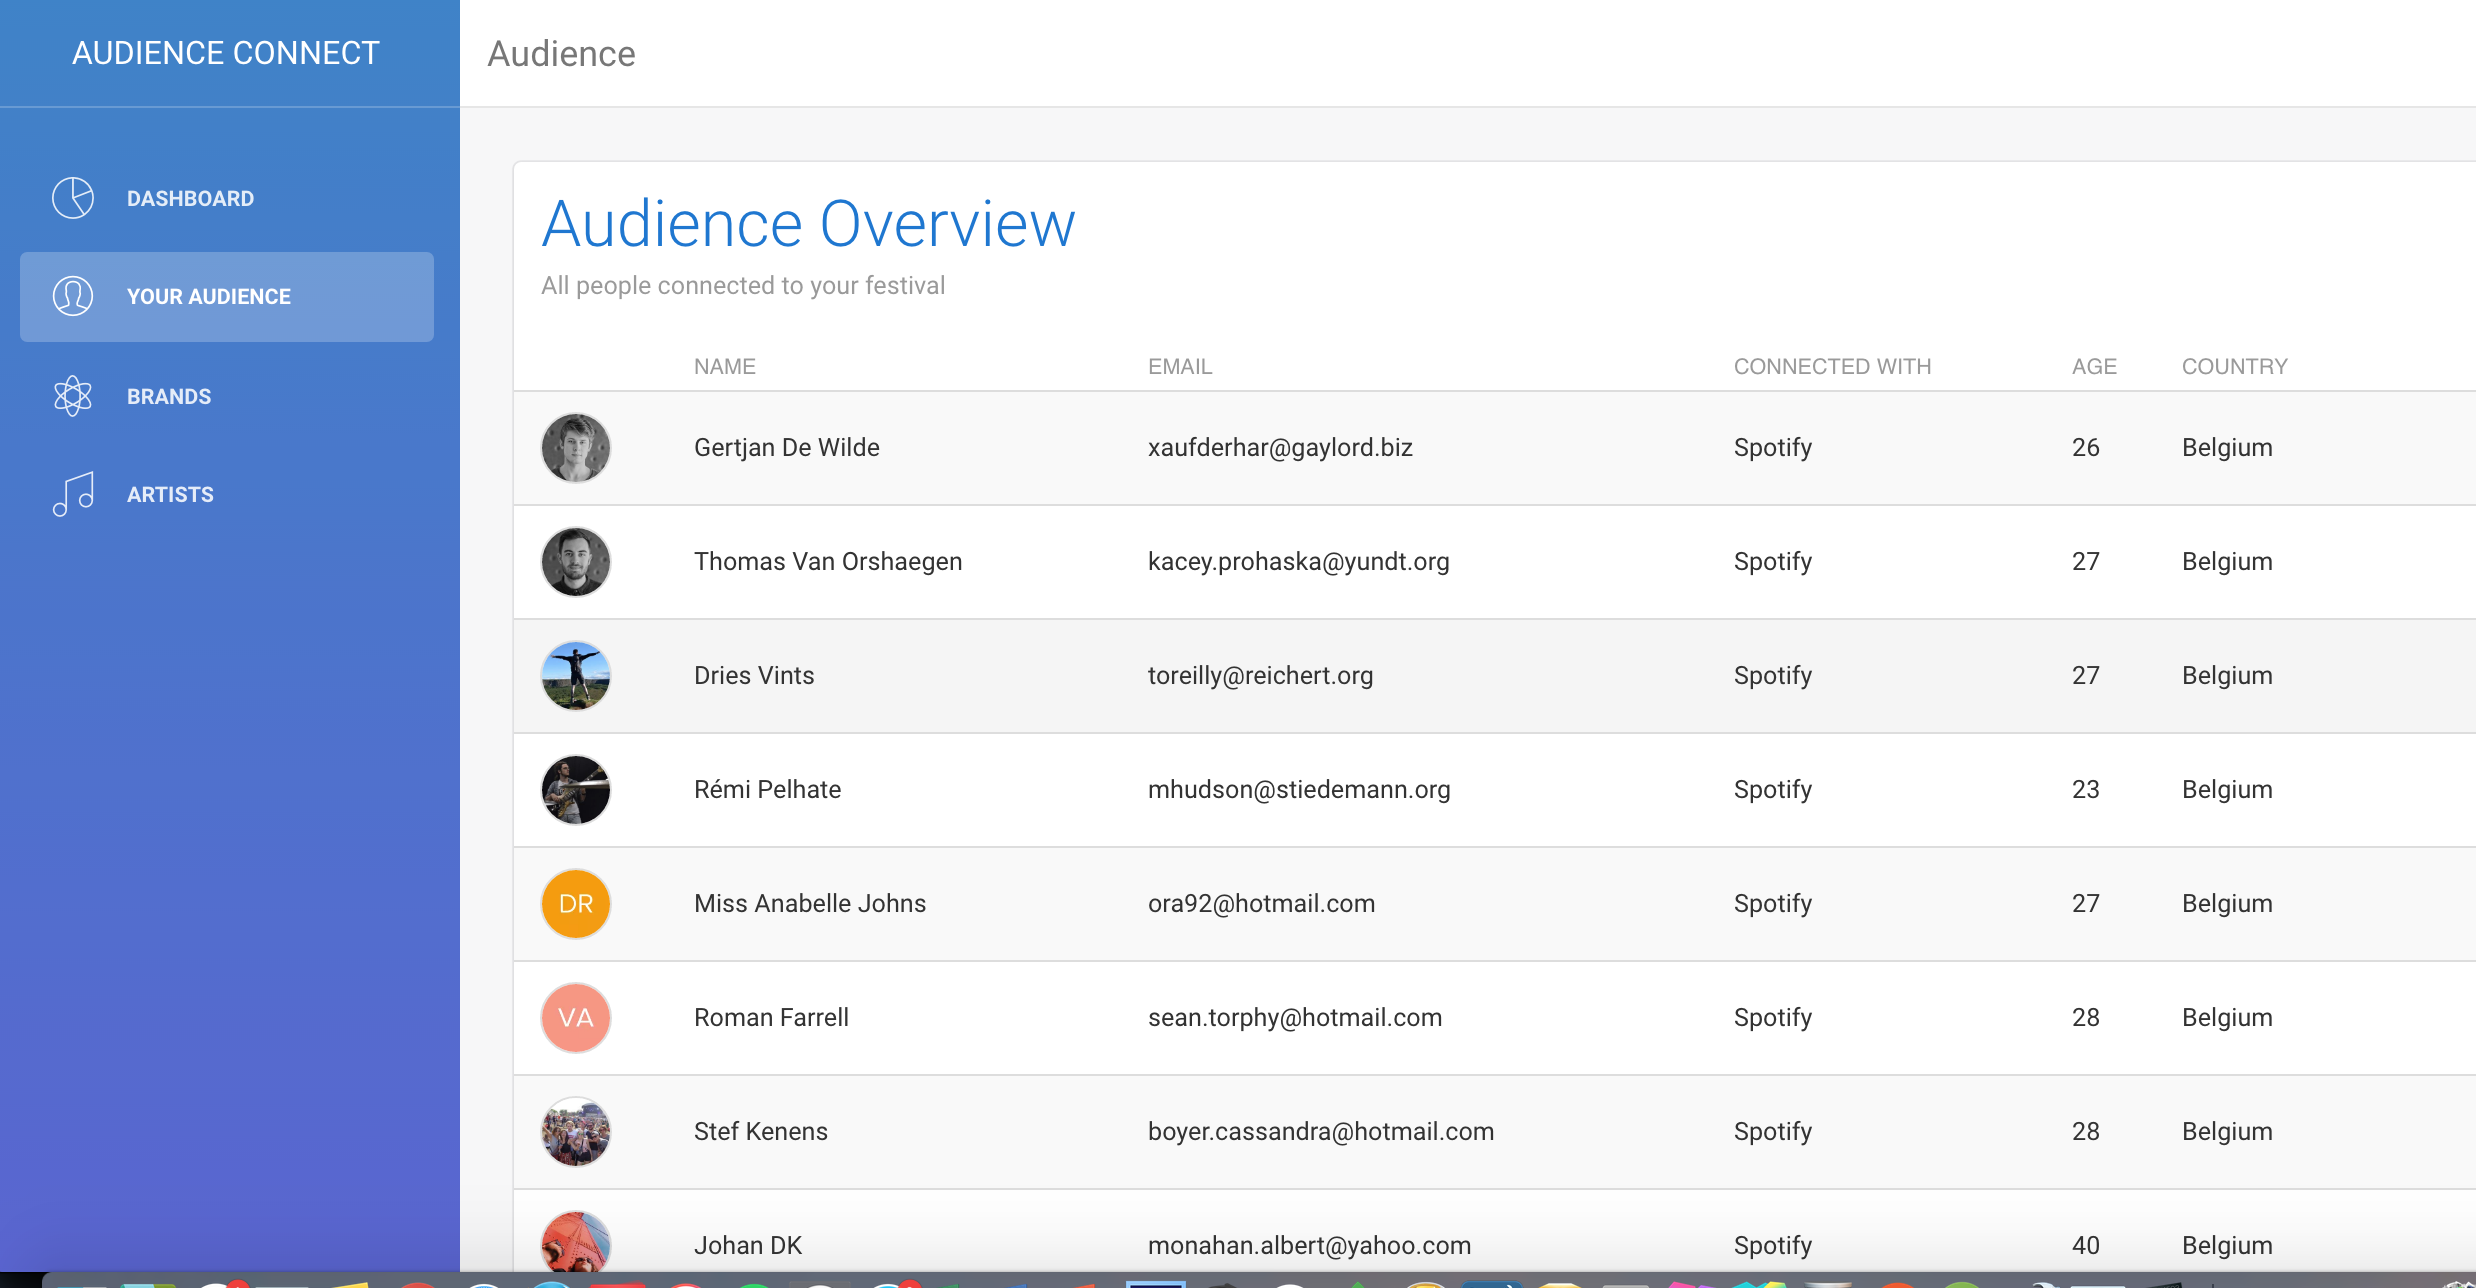The width and height of the screenshot is (2476, 1288).
Task: Go to ARTISTS section
Action: 170,494
